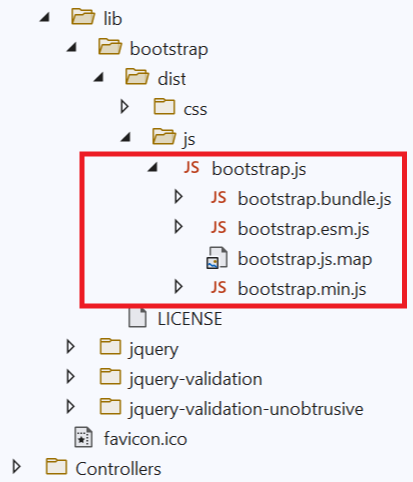The width and height of the screenshot is (413, 482).
Task: Select the LICENSE file name
Action: [190, 319]
